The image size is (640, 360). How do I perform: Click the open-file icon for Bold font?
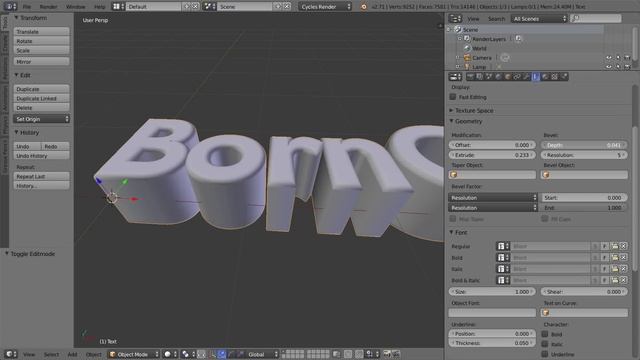coord(614,258)
